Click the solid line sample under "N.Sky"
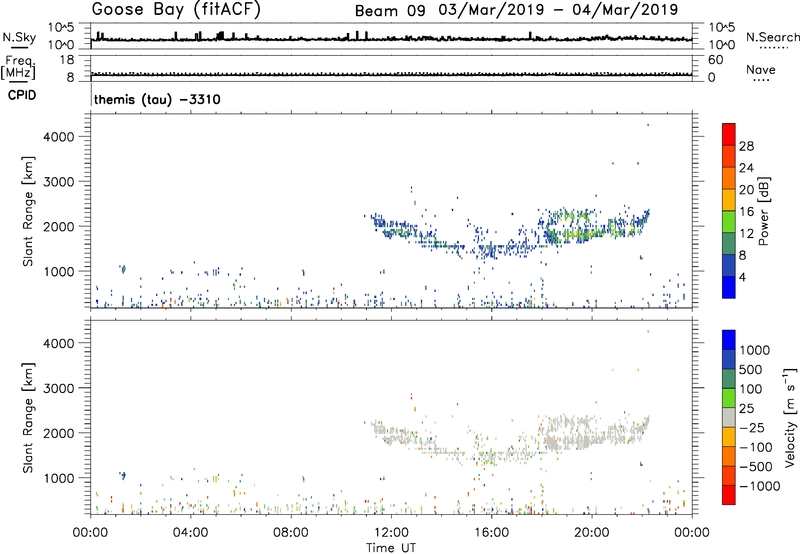Image resolution: width=800 pixels, height=554 pixels. click(19, 47)
